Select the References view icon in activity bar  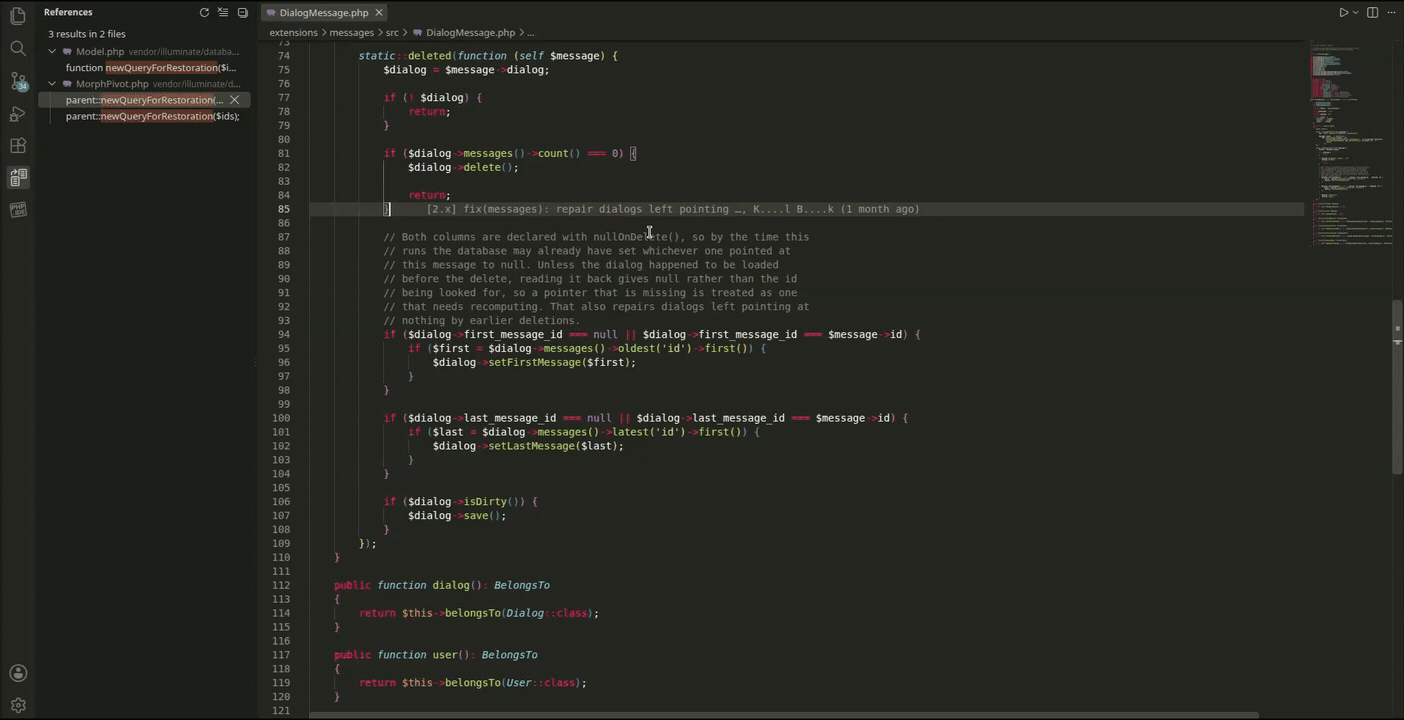click(x=17, y=177)
